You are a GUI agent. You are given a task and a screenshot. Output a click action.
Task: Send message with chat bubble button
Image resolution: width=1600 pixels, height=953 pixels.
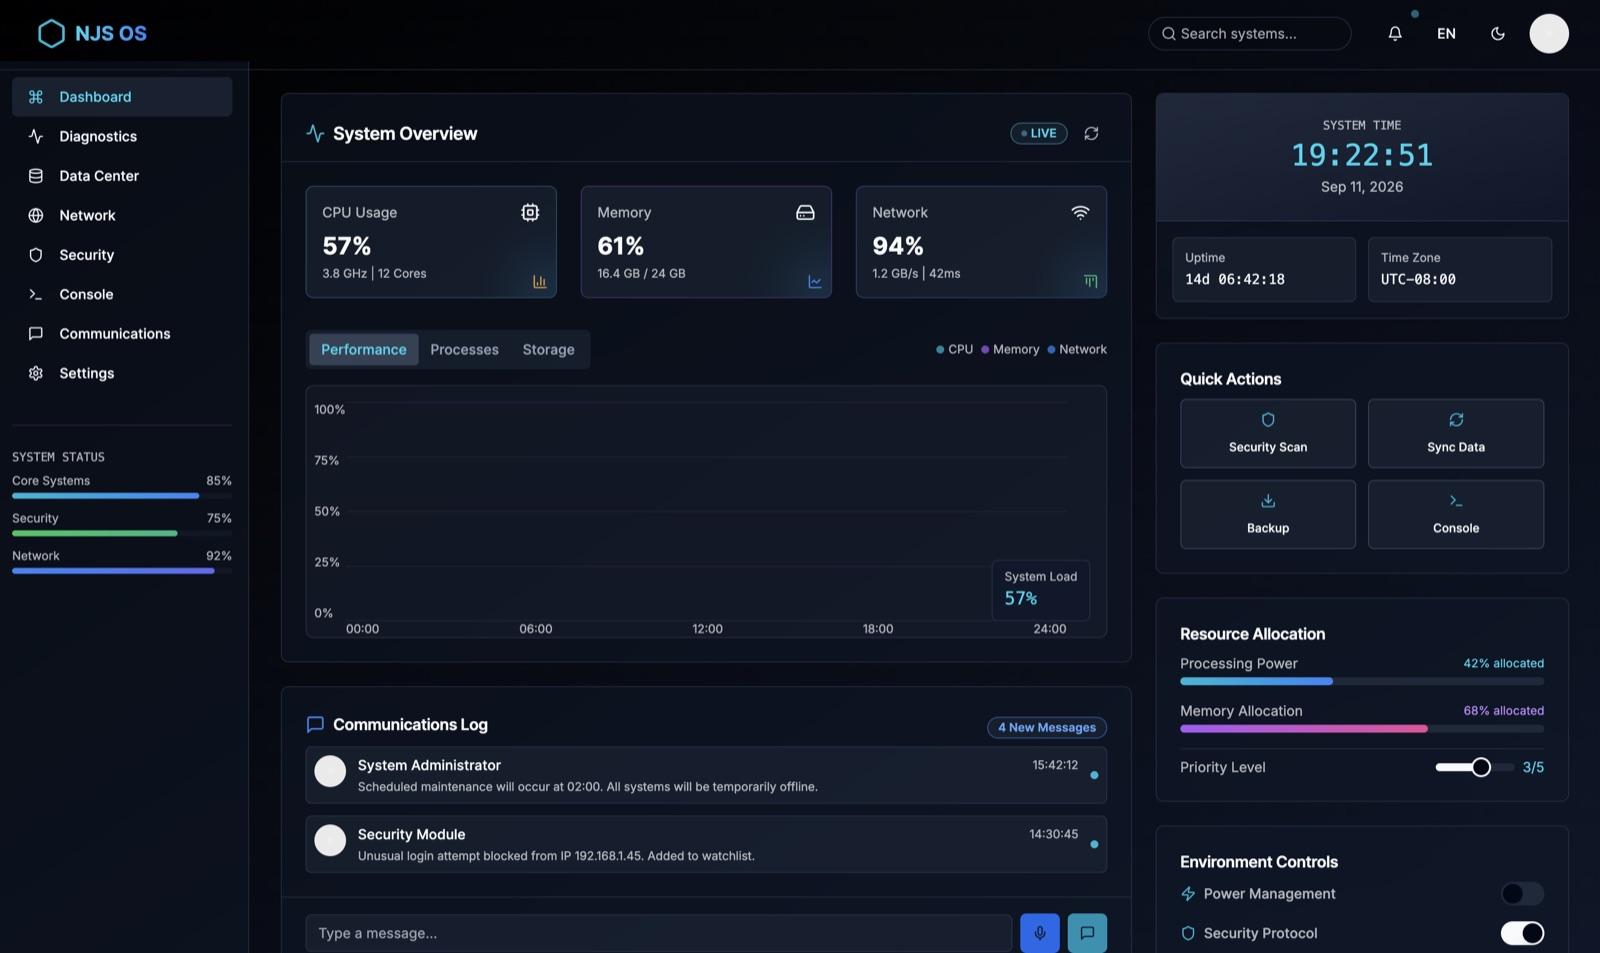tap(1087, 933)
